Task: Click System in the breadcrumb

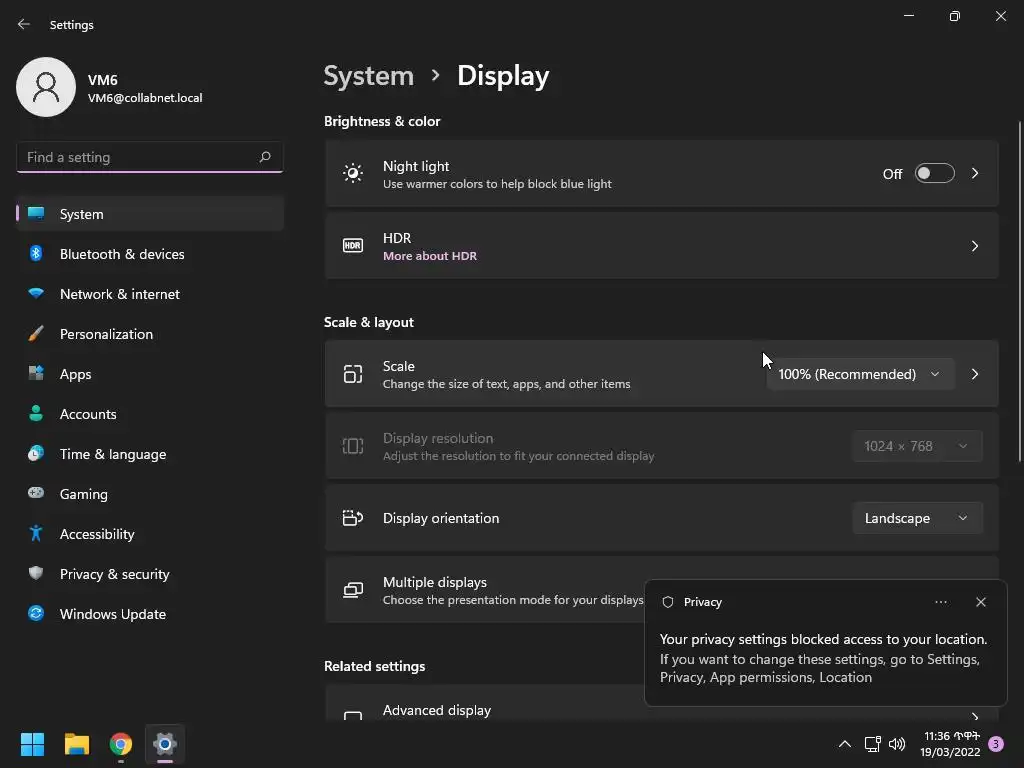Action: point(368,76)
